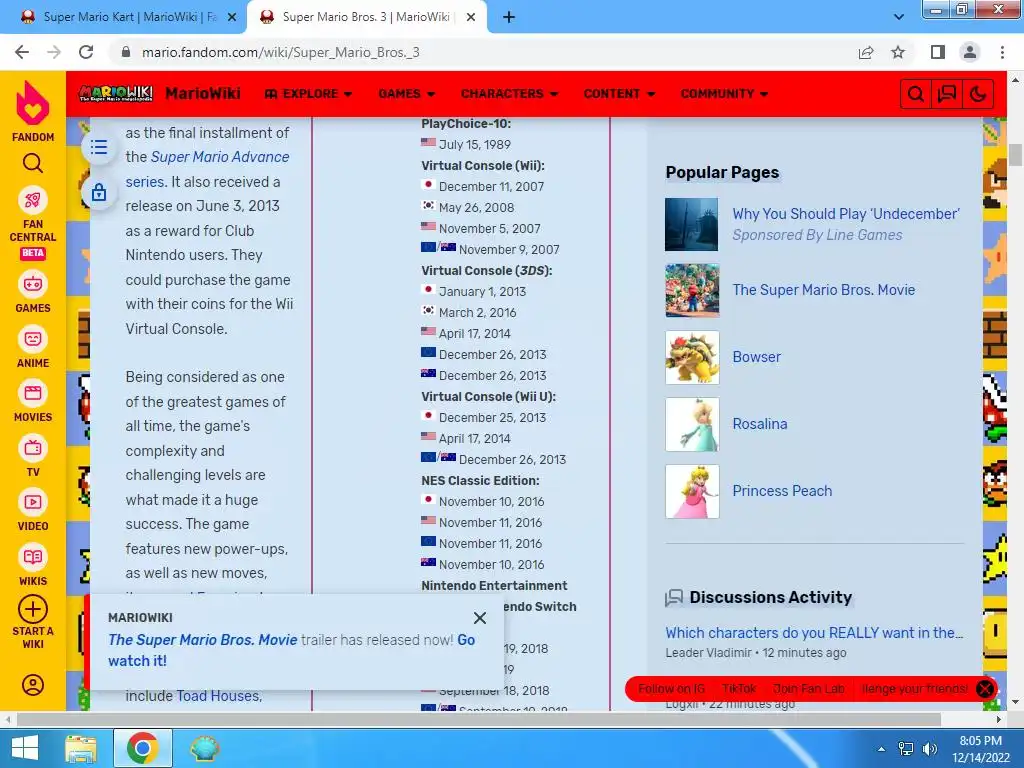
Task: Click the Fandom flame logo
Action: [x=33, y=103]
